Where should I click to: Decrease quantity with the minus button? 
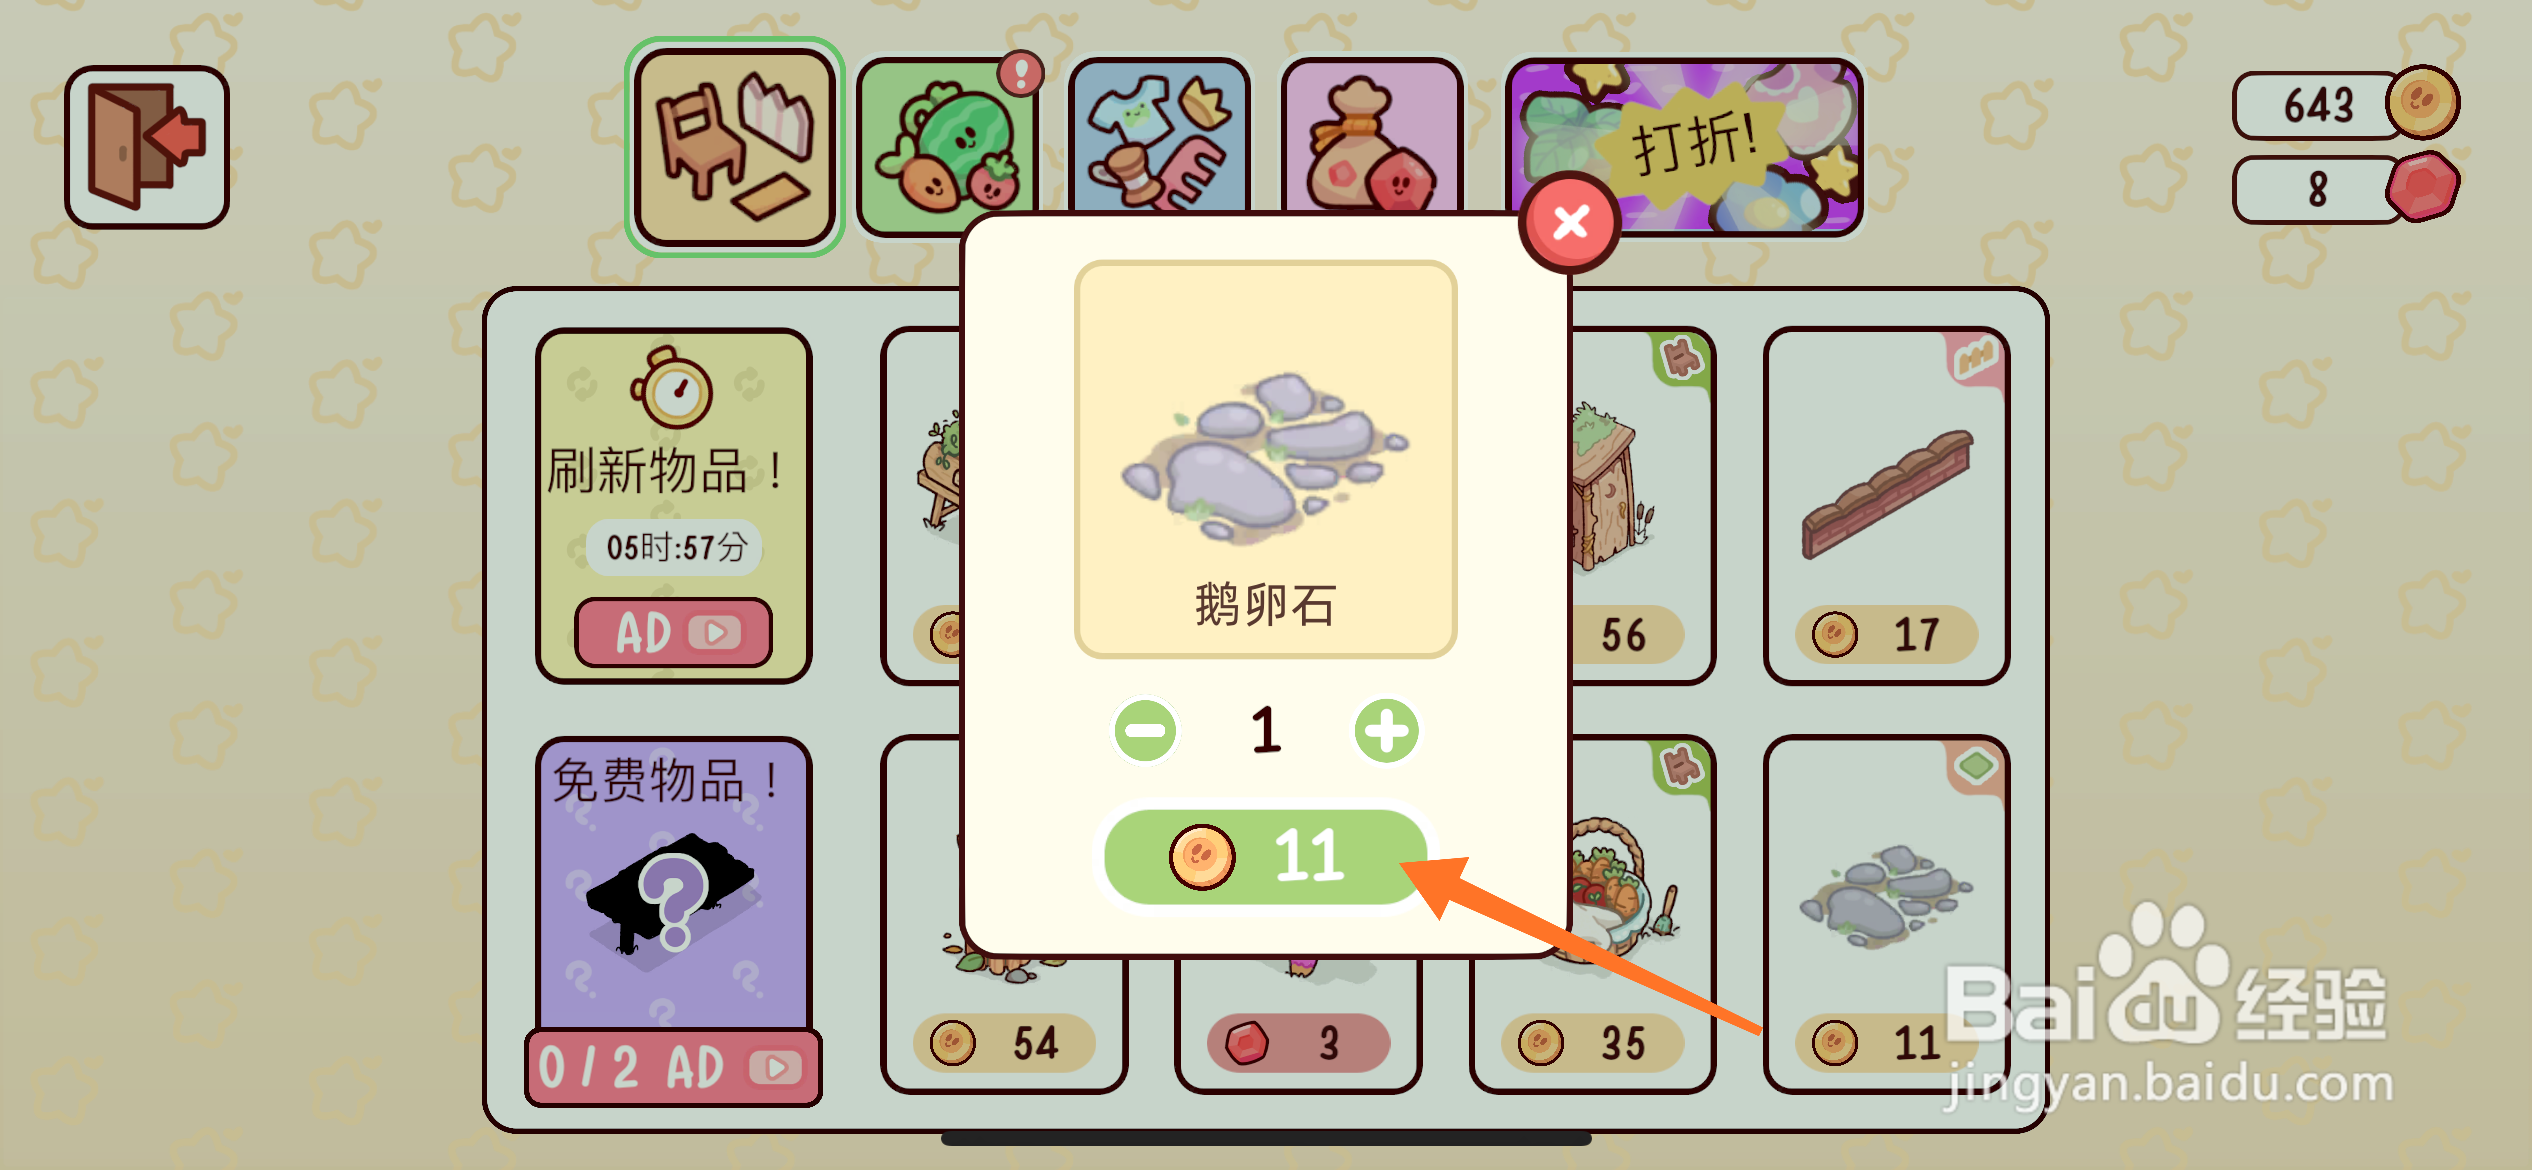(1145, 731)
